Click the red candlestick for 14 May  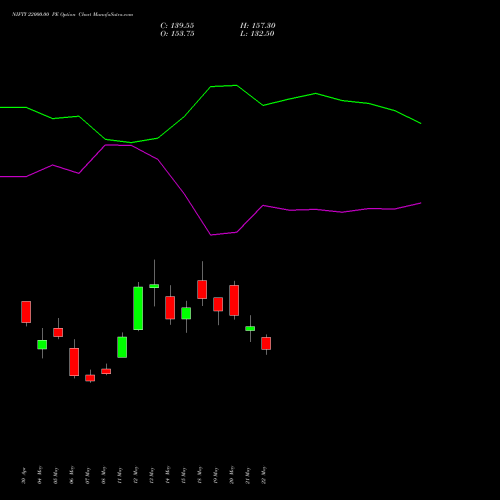[170, 308]
